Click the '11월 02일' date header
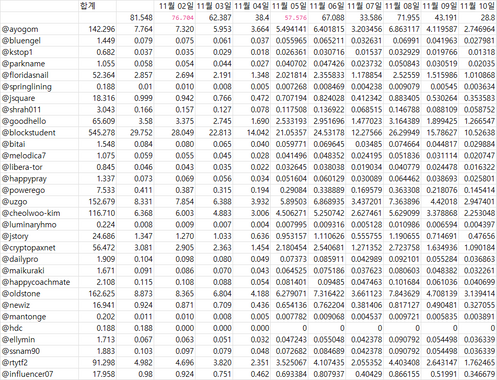497x380 pixels. (x=176, y=6)
